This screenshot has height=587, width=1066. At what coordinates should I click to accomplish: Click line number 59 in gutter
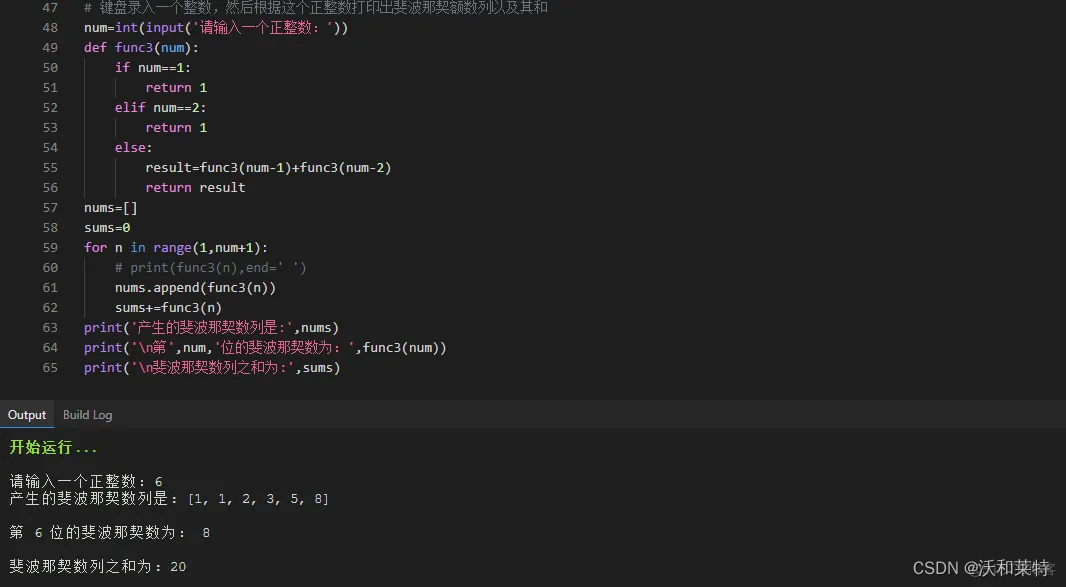[x=50, y=248]
